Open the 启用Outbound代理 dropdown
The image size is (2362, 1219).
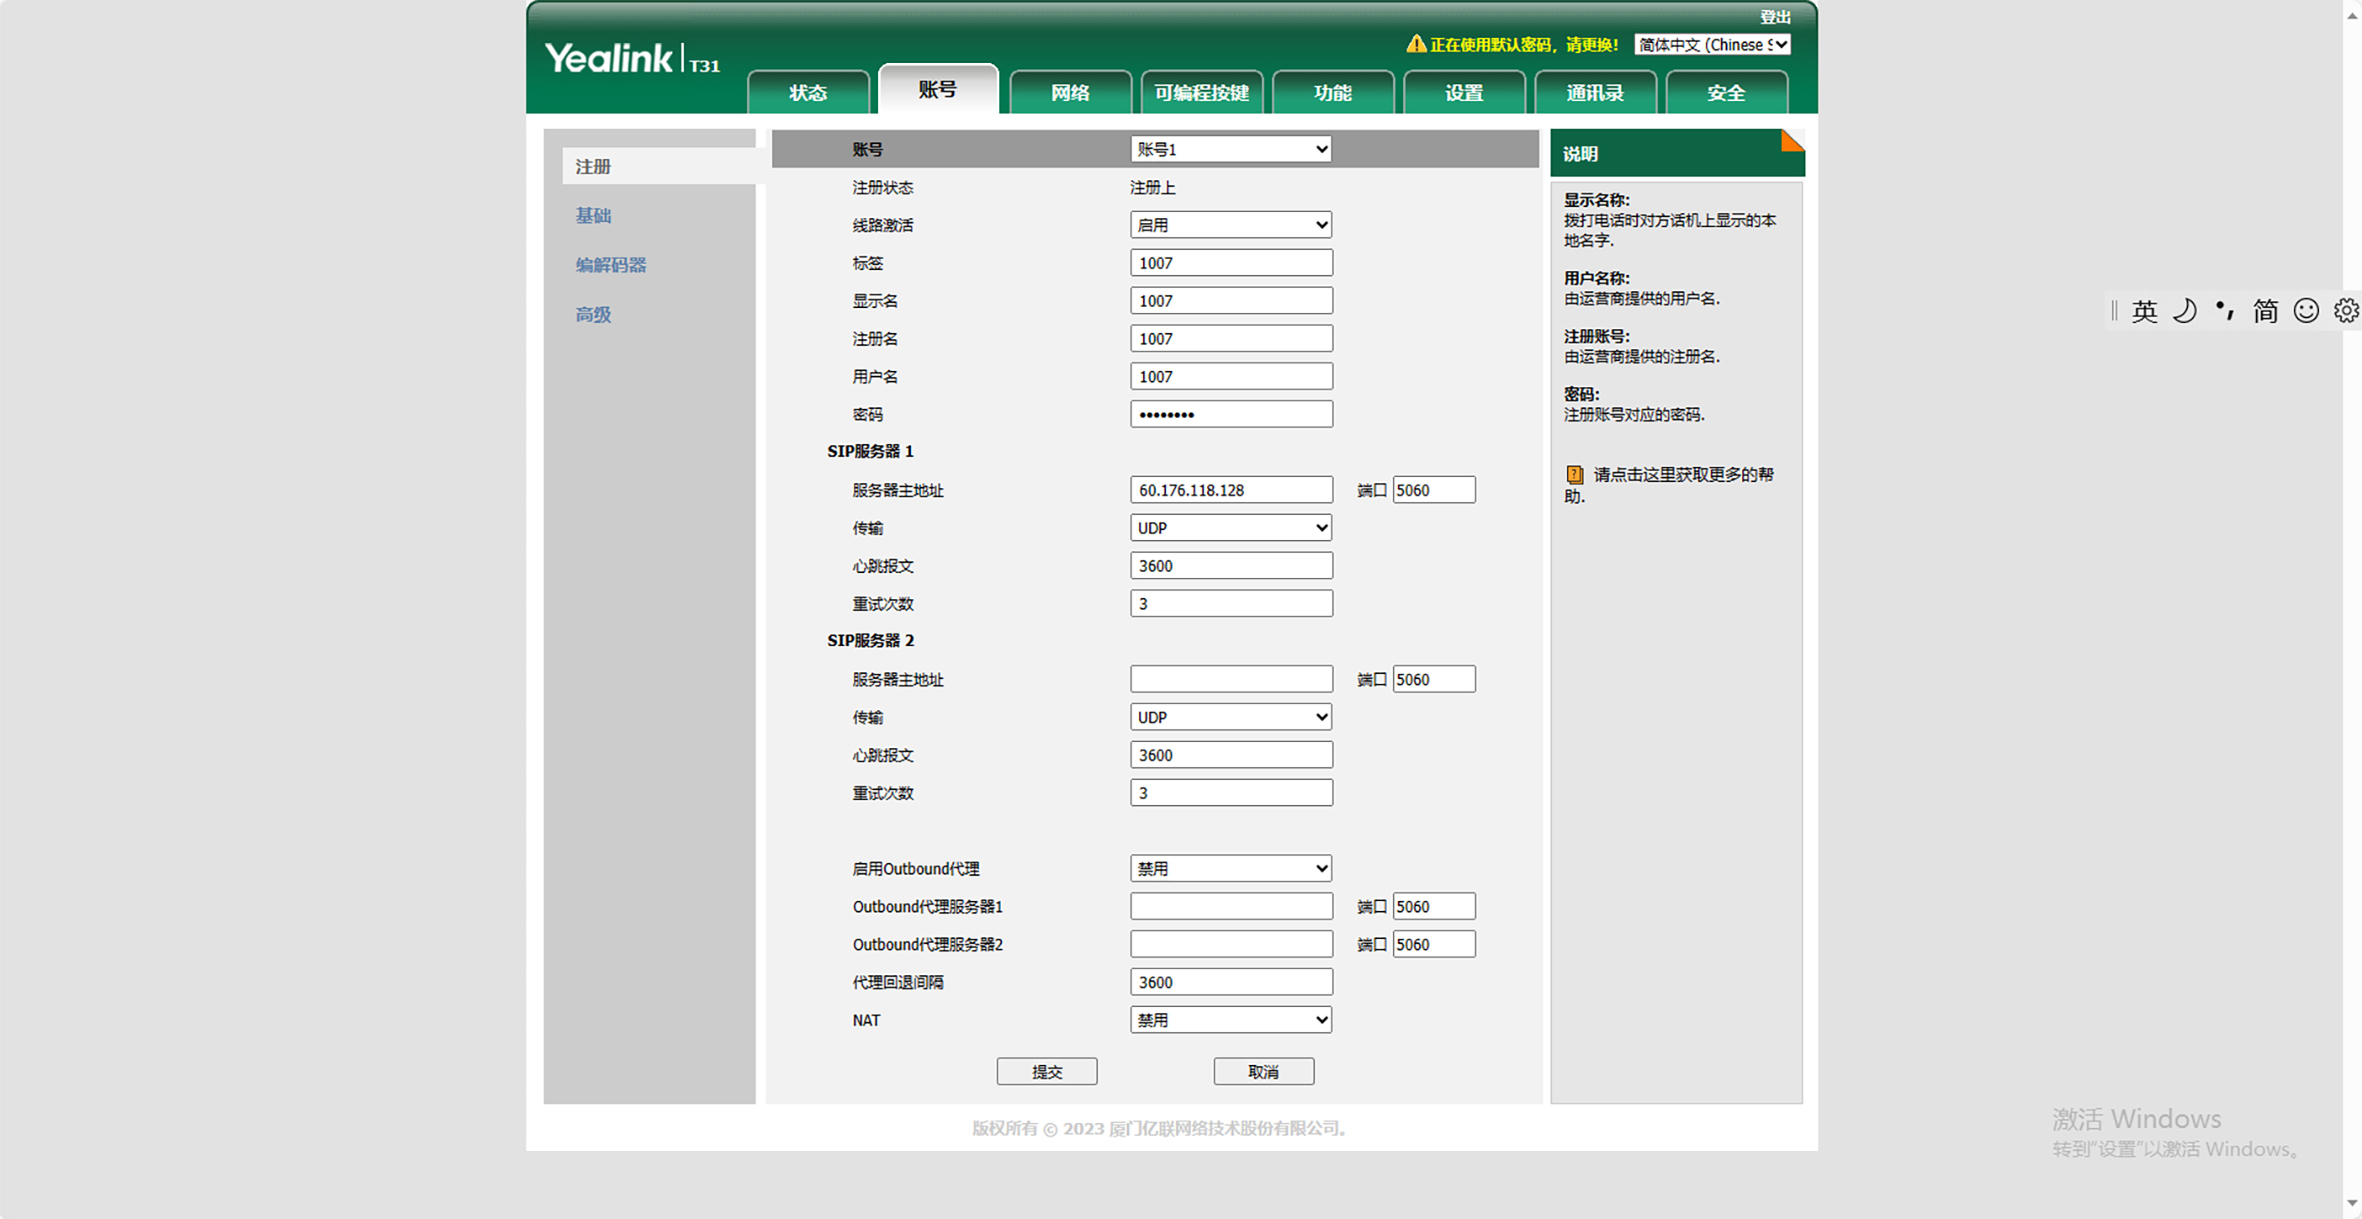click(x=1231, y=869)
